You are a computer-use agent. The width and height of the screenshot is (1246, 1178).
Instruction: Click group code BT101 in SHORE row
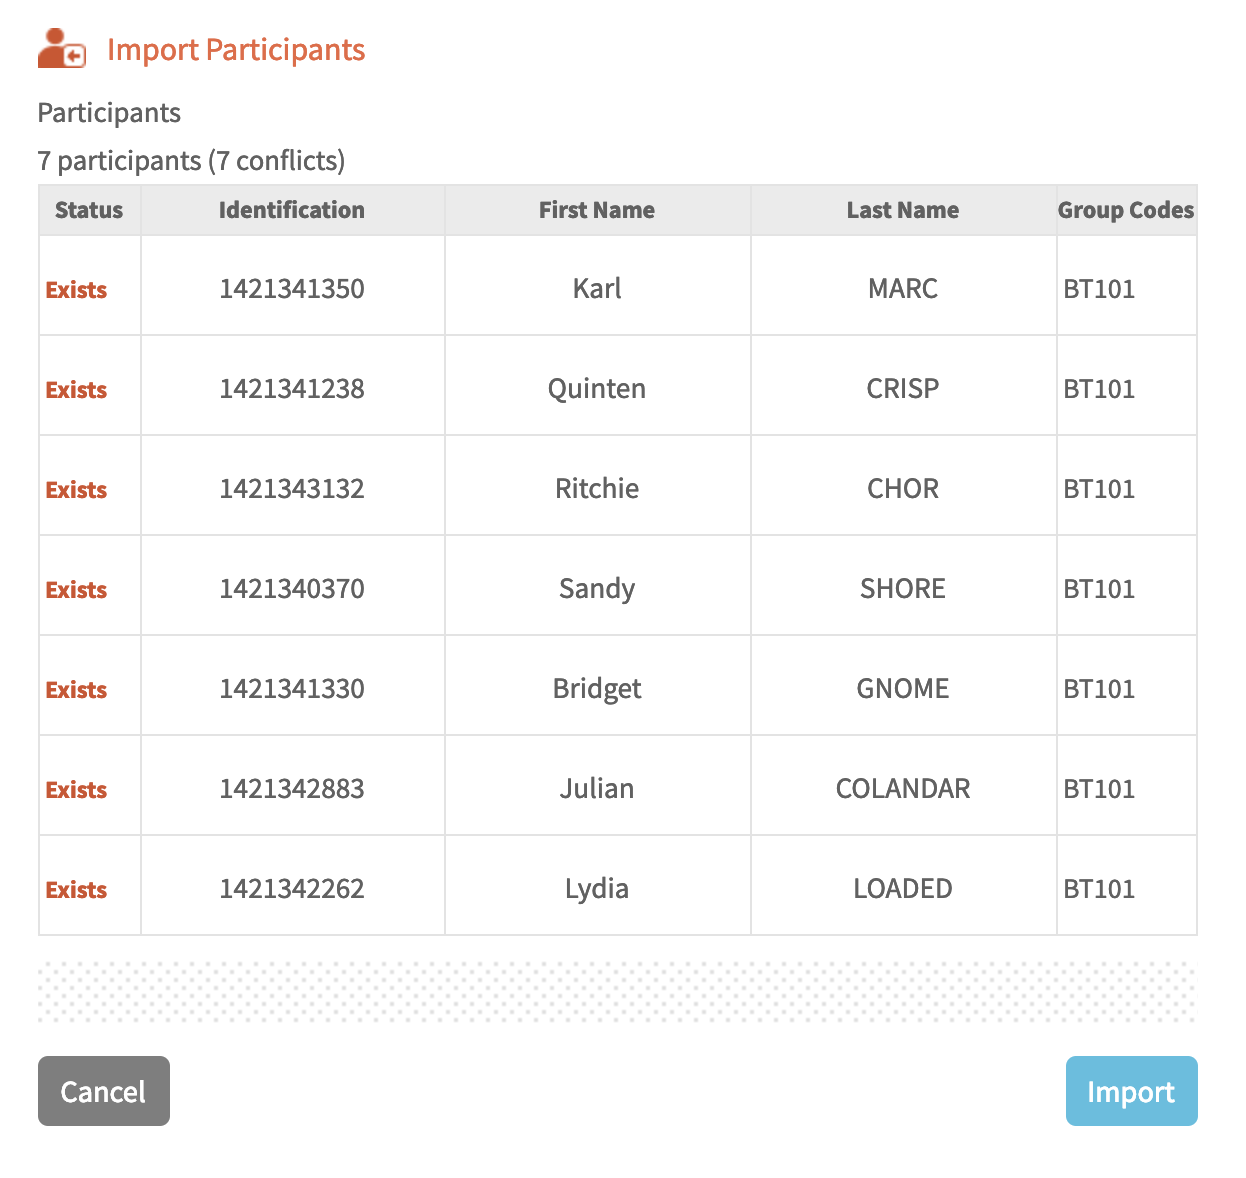point(1099,590)
